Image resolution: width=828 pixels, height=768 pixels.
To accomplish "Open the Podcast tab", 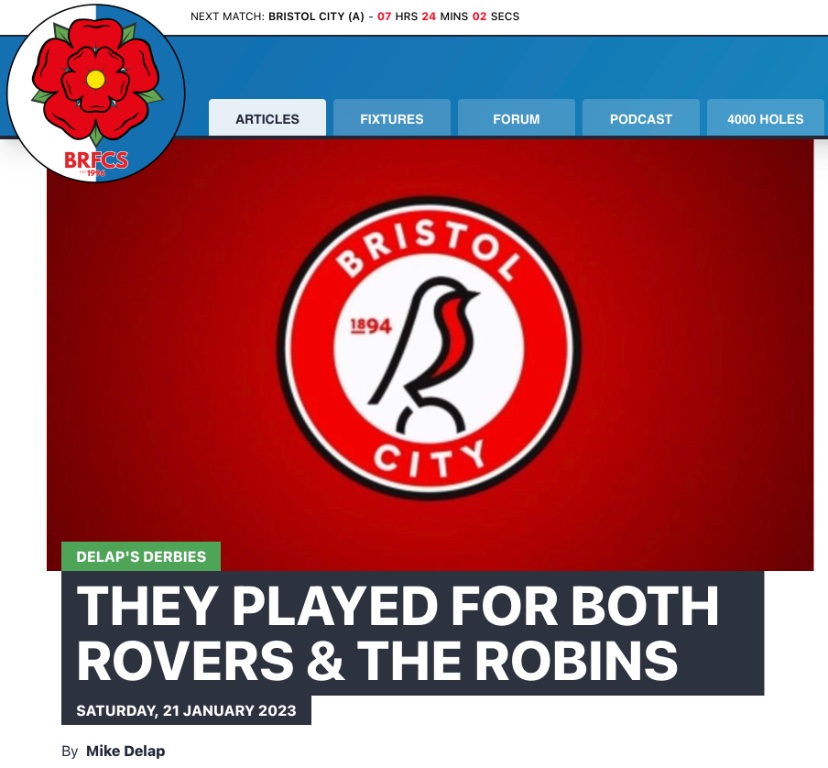I will point(641,118).
